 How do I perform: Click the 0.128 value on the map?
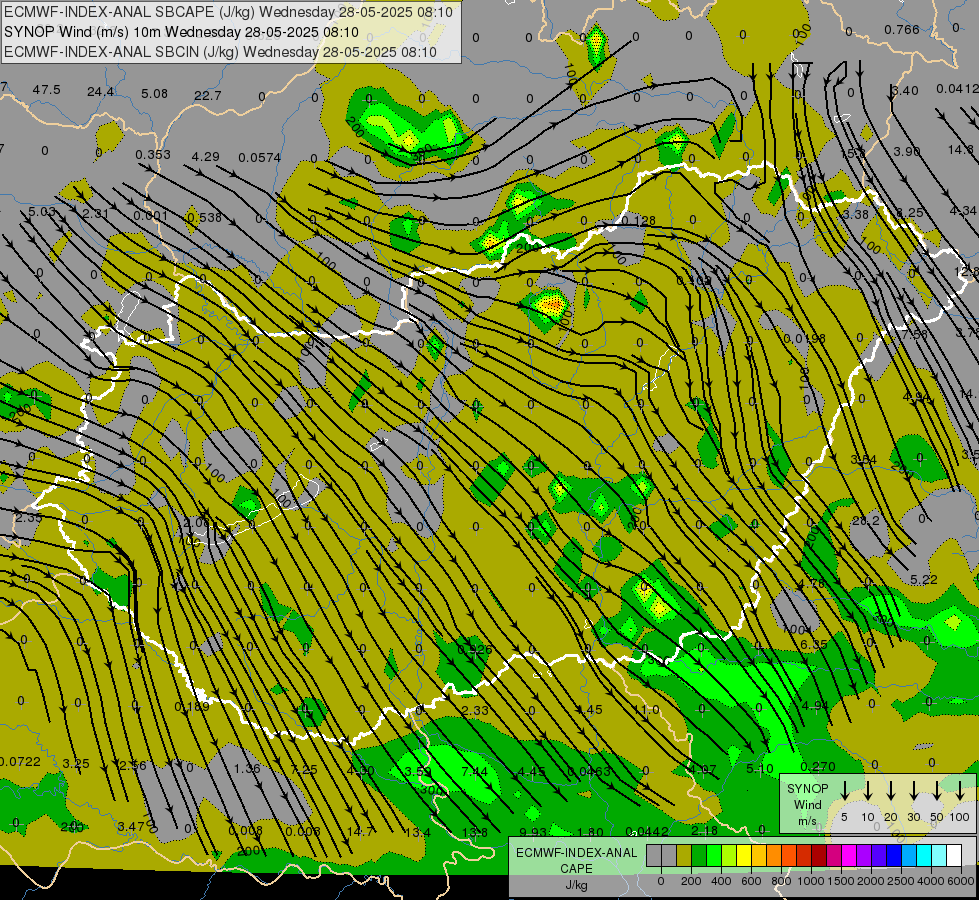tap(639, 220)
